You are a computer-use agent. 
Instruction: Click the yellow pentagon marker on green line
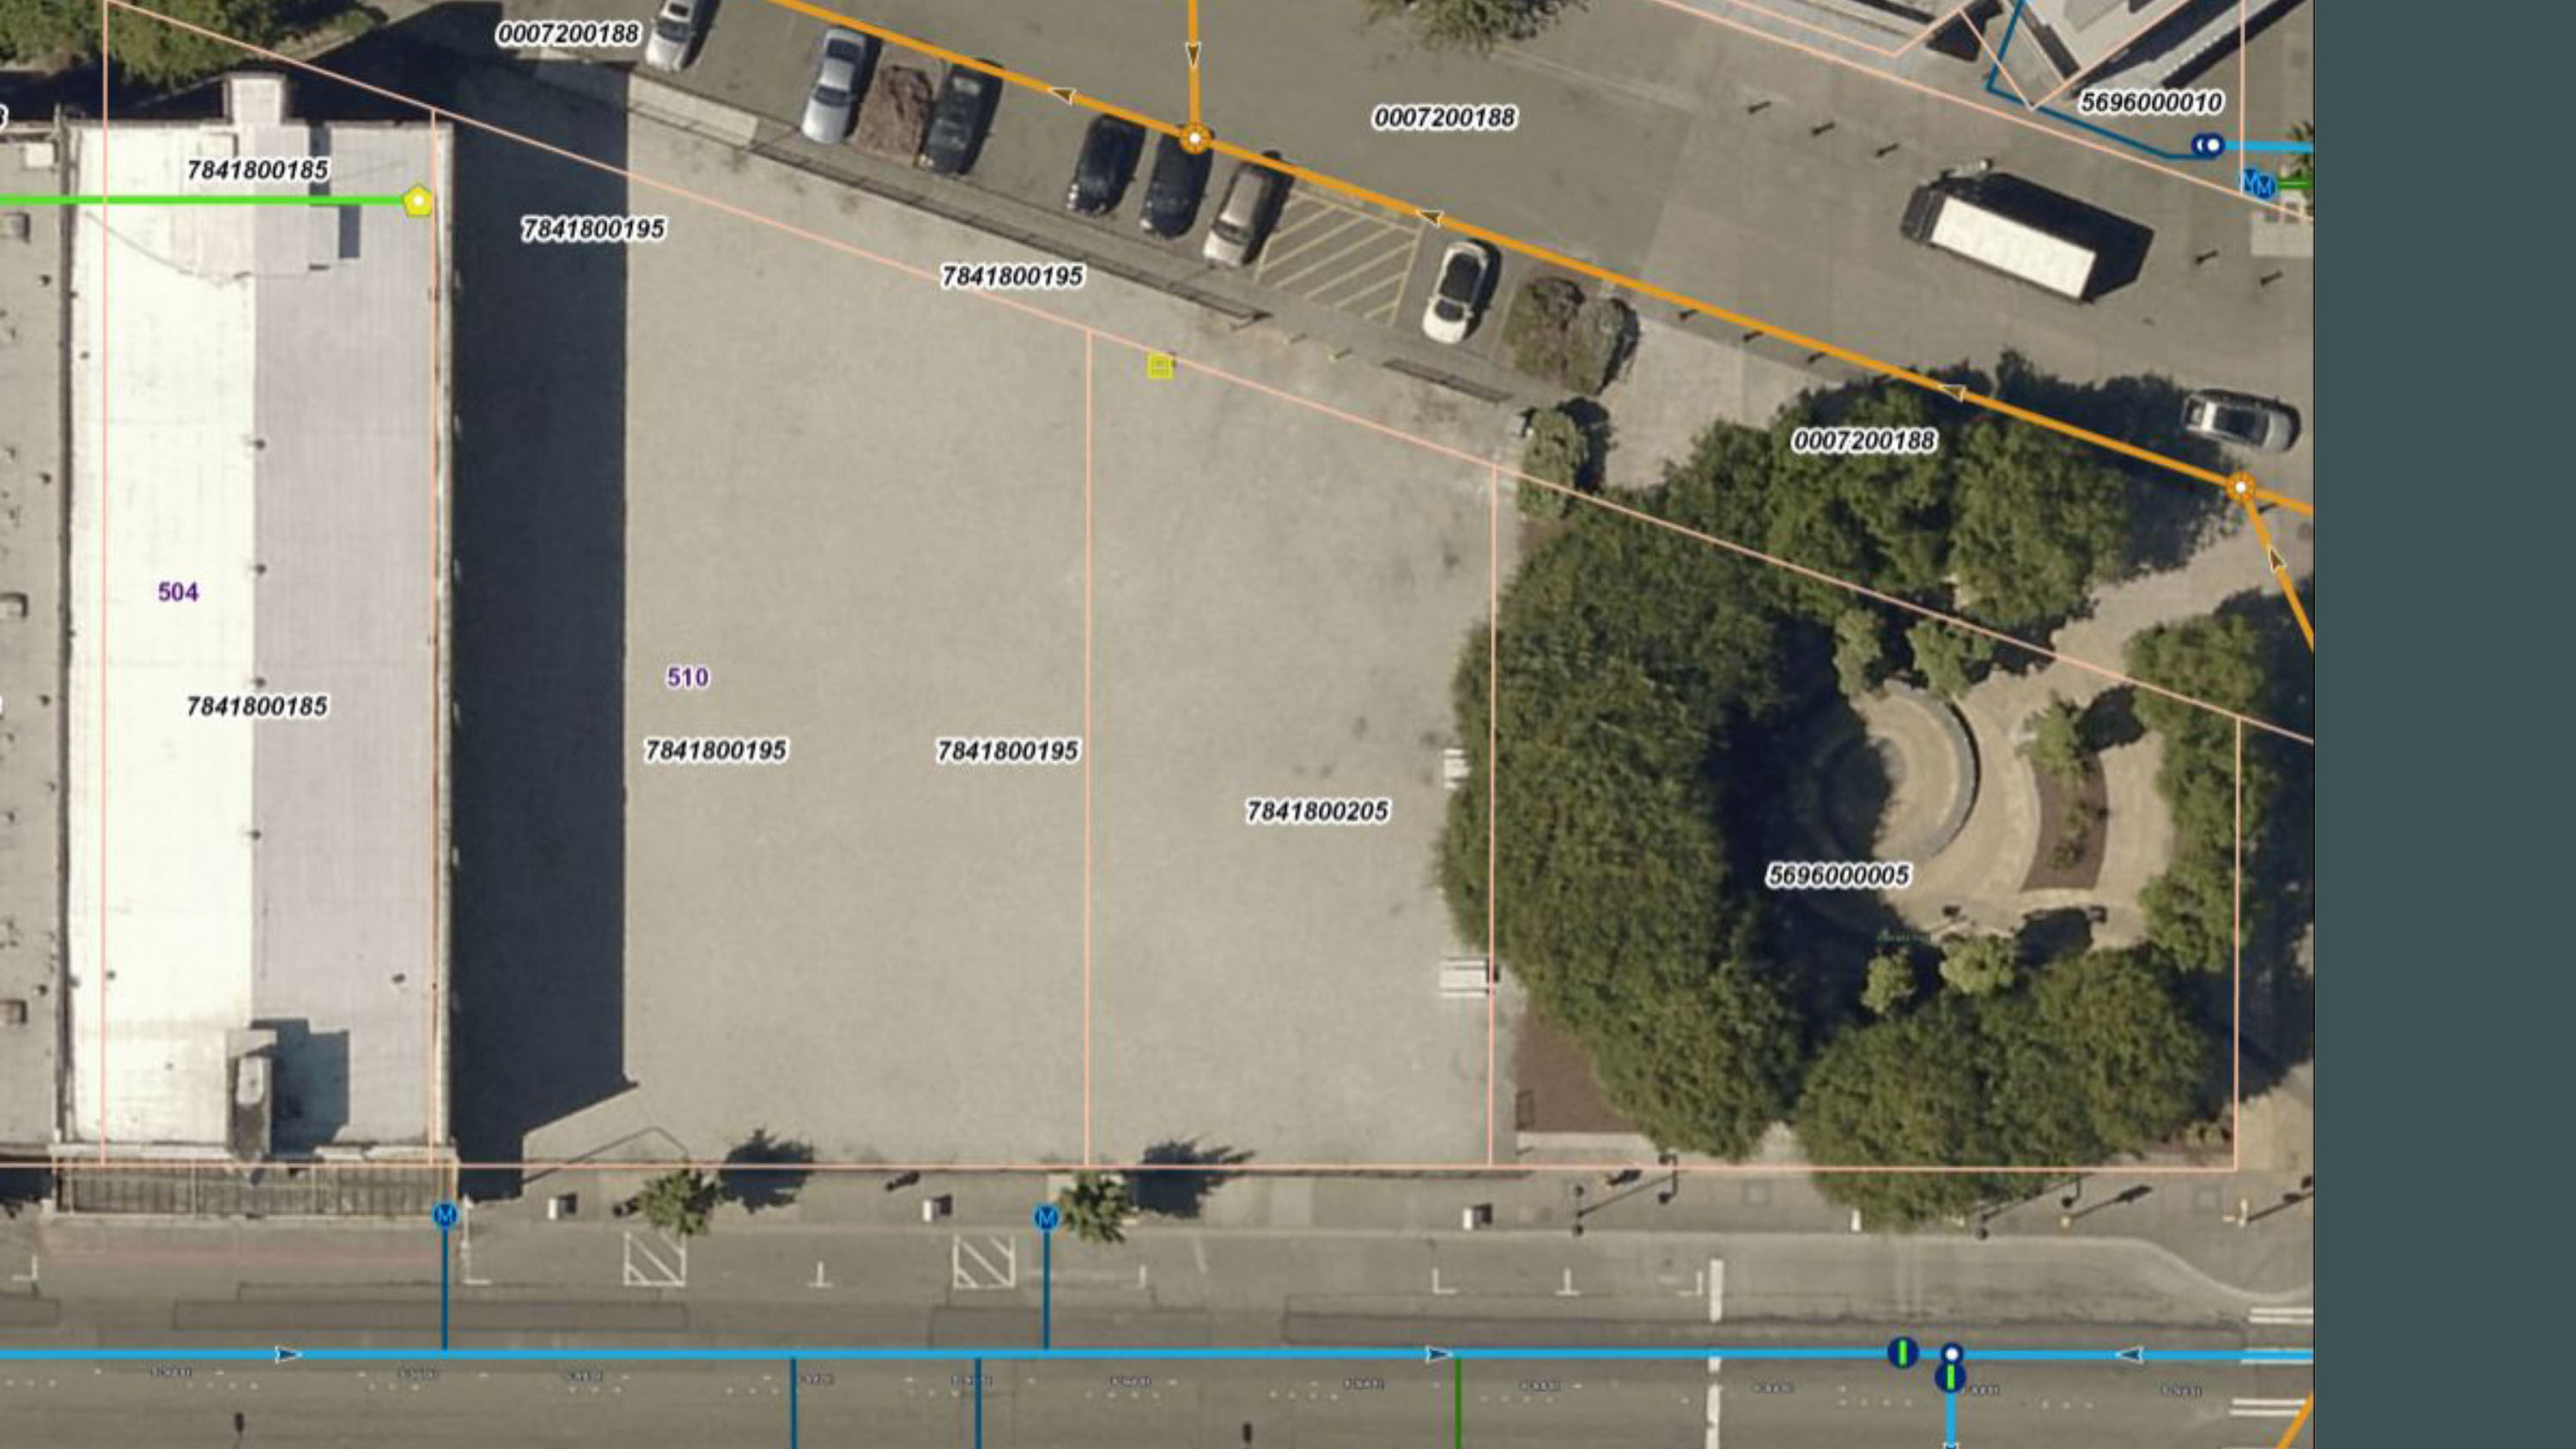(418, 201)
